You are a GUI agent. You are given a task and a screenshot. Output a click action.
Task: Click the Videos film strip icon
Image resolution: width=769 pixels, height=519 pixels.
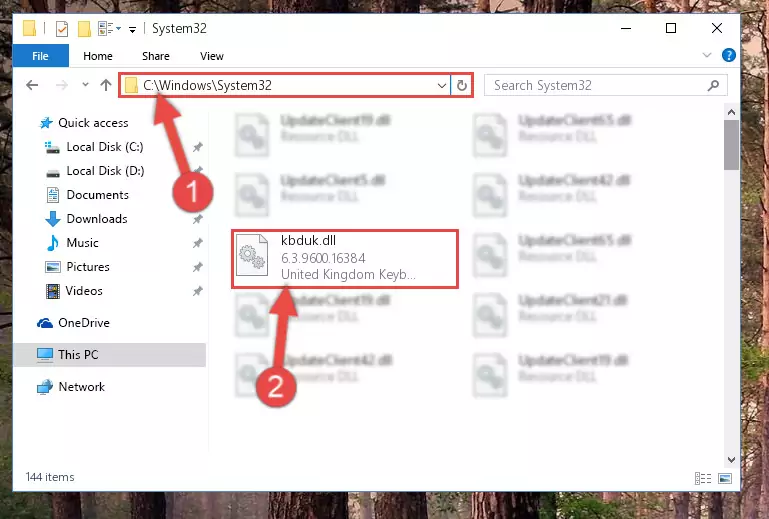click(53, 291)
